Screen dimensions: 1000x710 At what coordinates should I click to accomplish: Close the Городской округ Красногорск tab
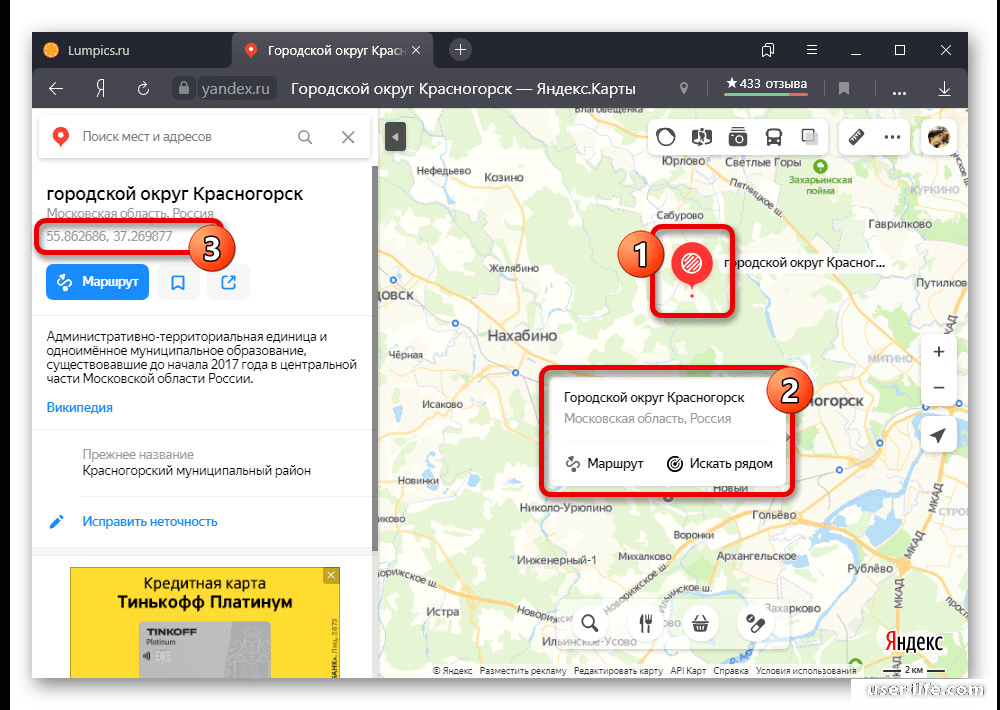416,50
